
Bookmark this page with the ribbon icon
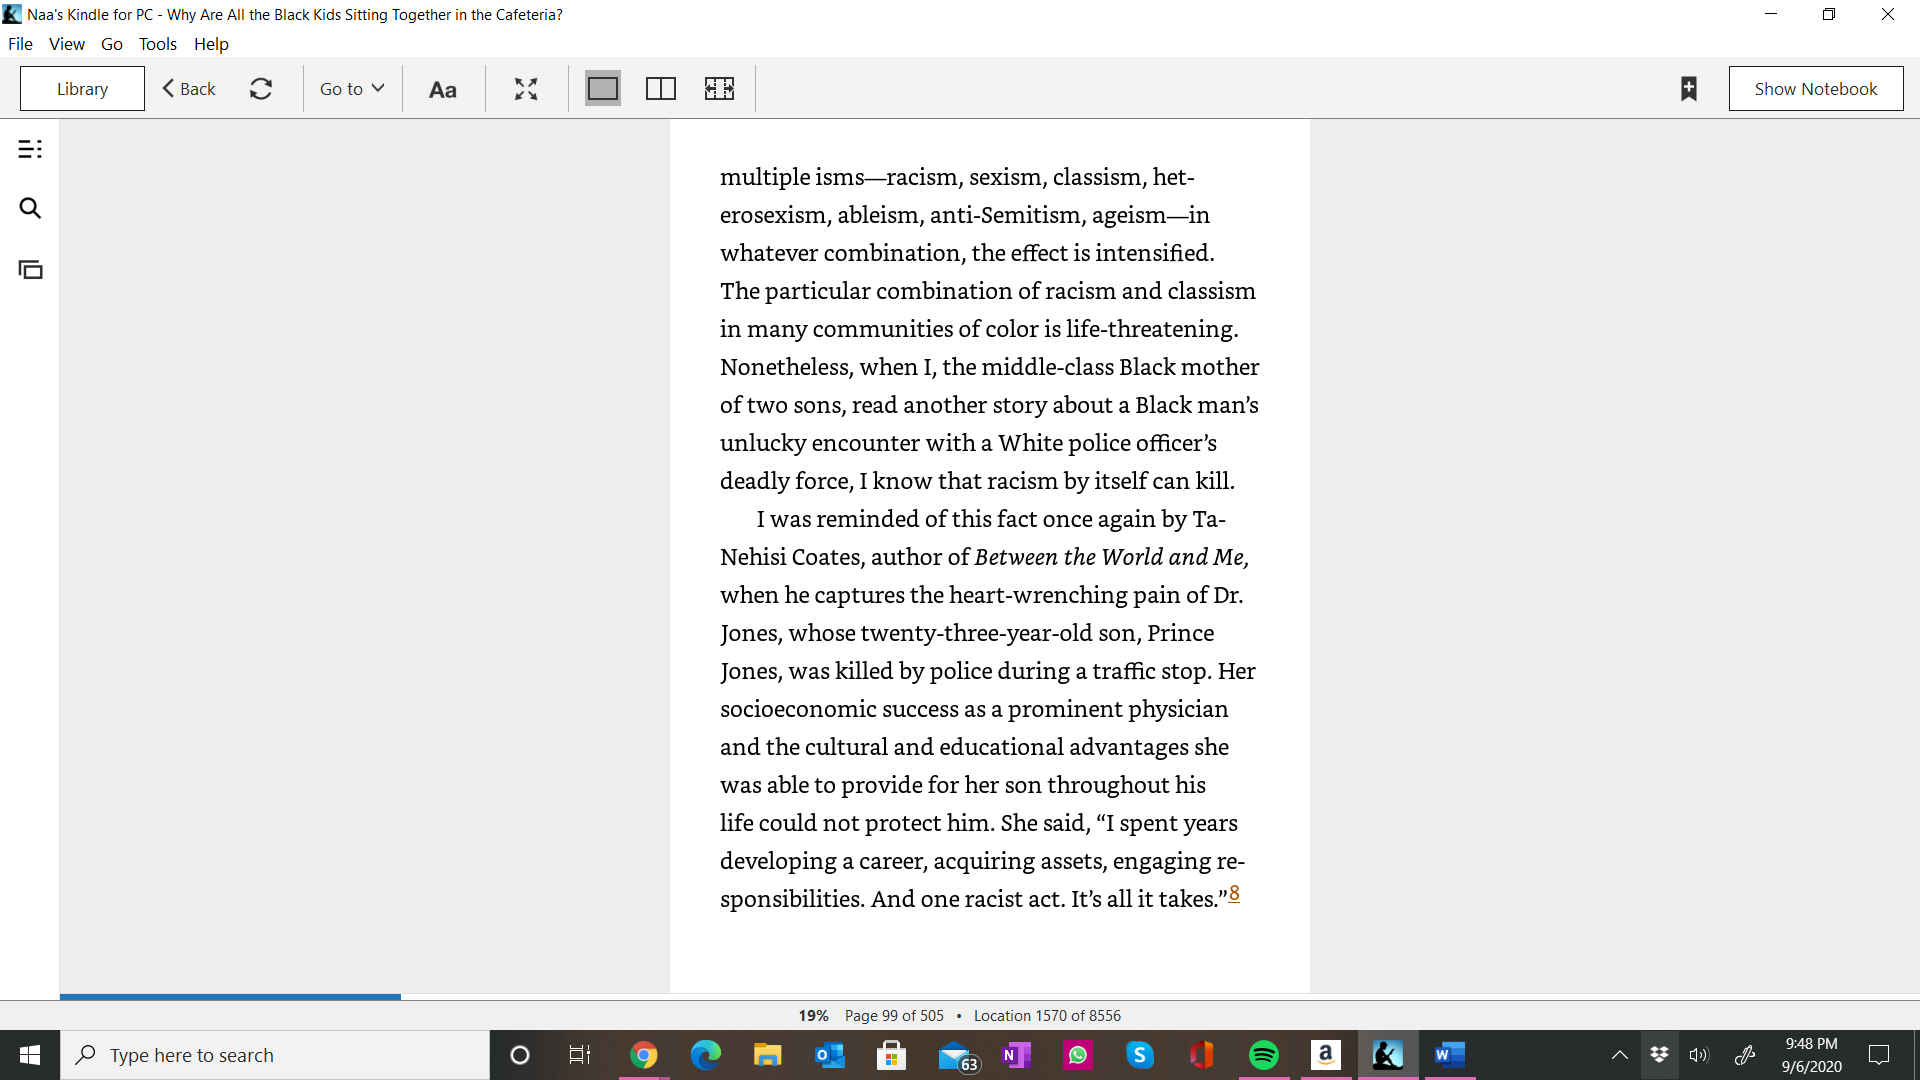pos(1689,89)
